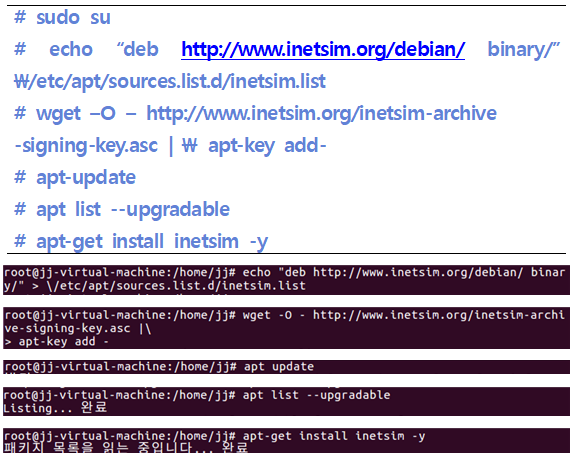Click terminal 'apt list --upgradable' command line
This screenshot has height=461, width=575.
(197, 395)
